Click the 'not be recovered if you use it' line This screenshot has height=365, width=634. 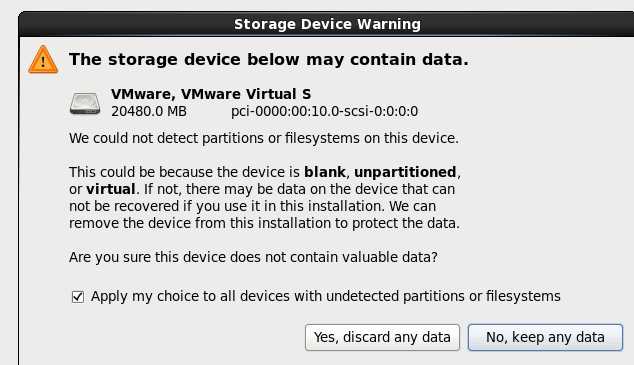252,206
